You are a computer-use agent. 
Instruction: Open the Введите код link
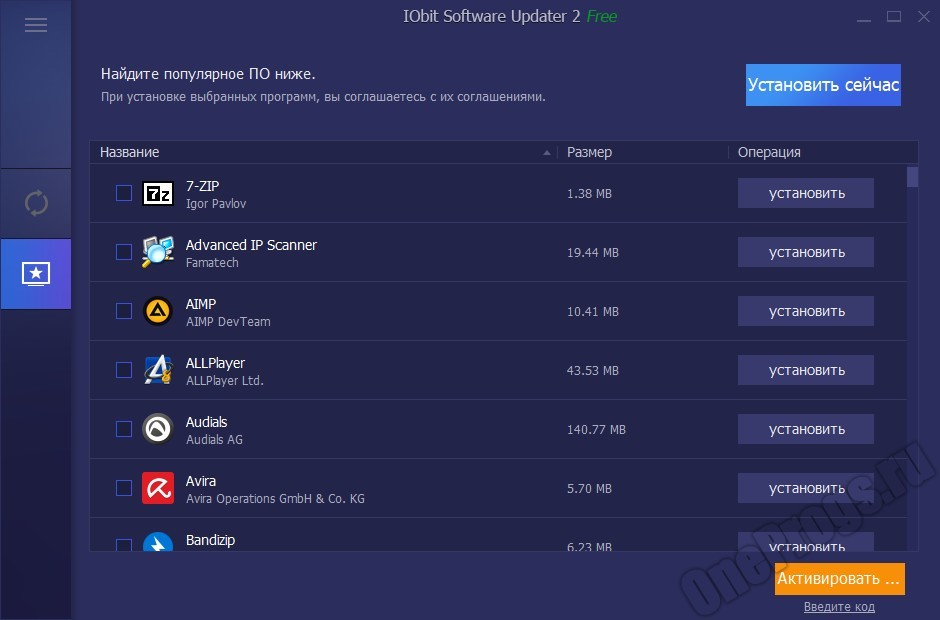(839, 607)
